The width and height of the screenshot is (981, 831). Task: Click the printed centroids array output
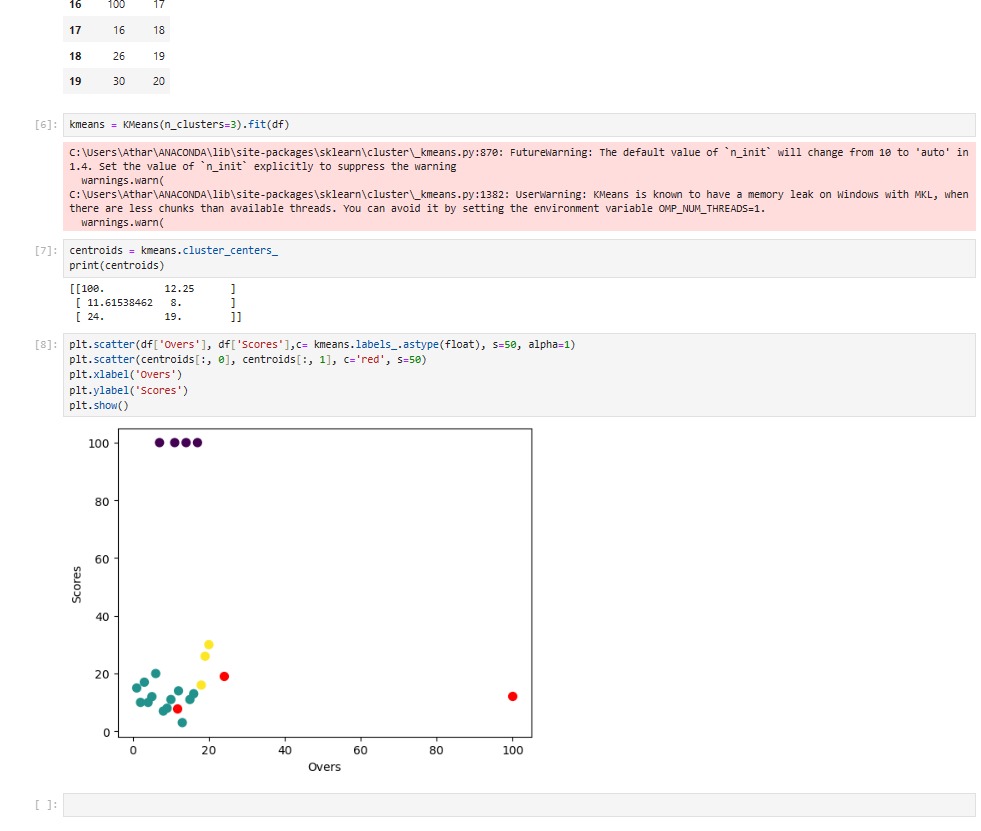pyautogui.click(x=155, y=303)
